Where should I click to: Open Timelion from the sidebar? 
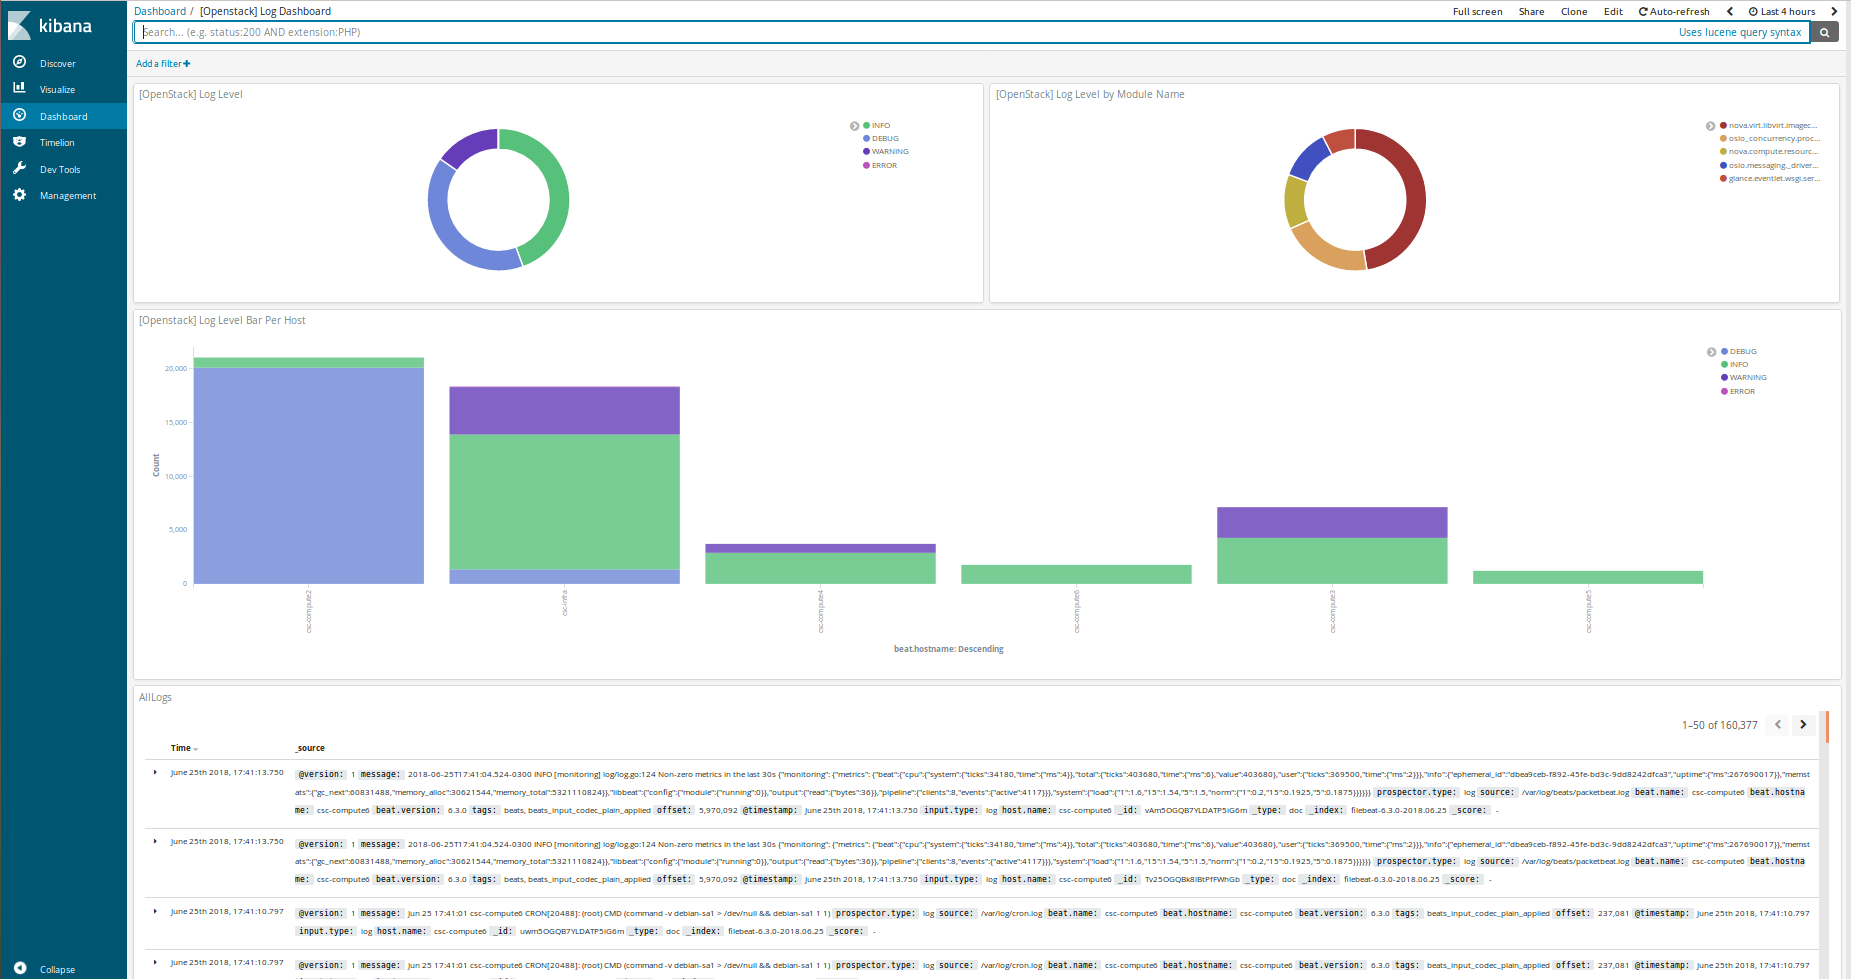coord(56,142)
